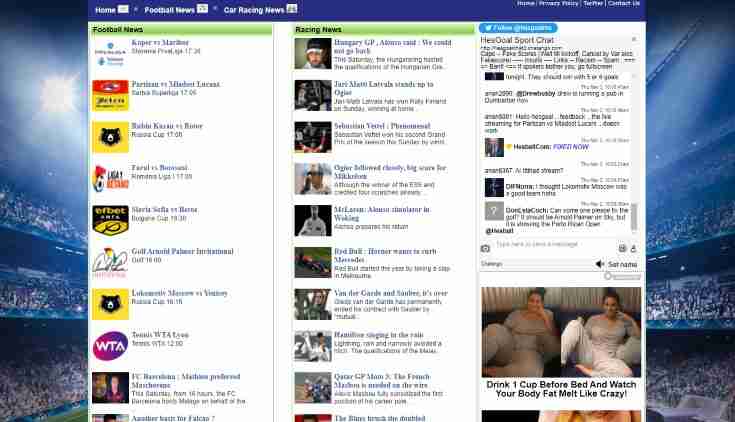The height and width of the screenshot is (422, 735).
Task: Open Lokomotiv Moscow match link
Action: (x=180, y=293)
